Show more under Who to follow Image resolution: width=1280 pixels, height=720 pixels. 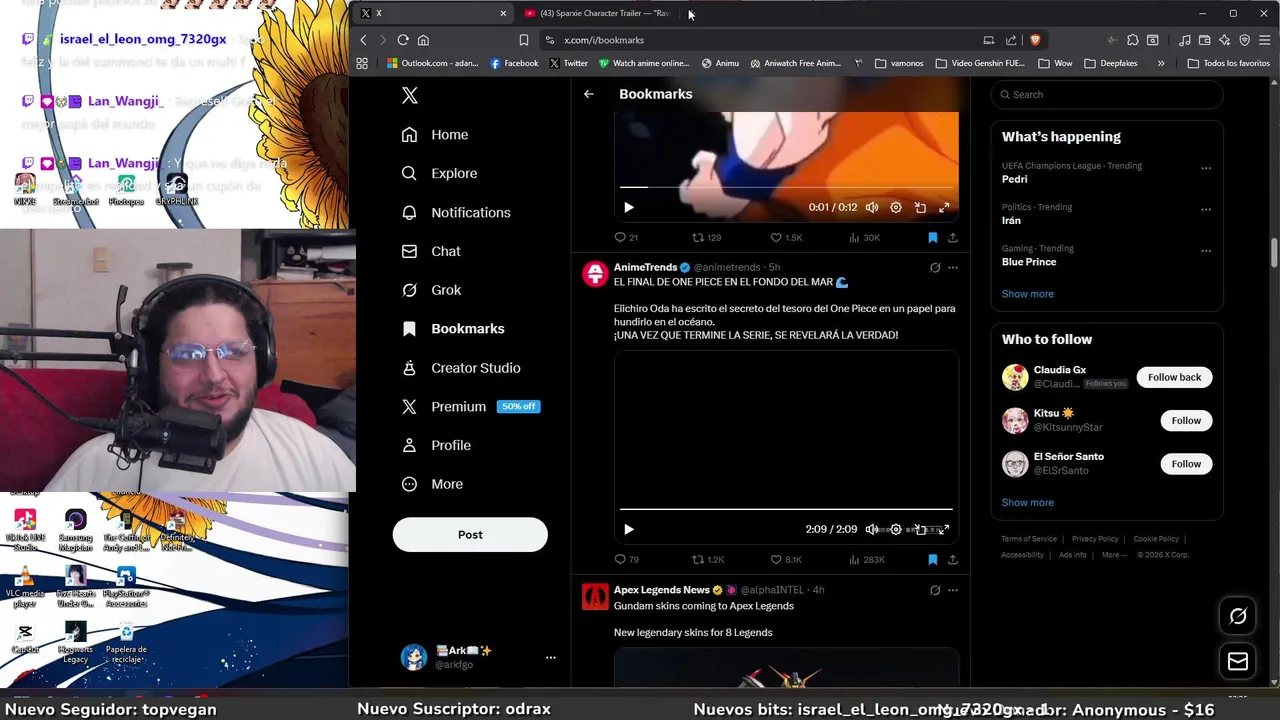[1027, 503]
